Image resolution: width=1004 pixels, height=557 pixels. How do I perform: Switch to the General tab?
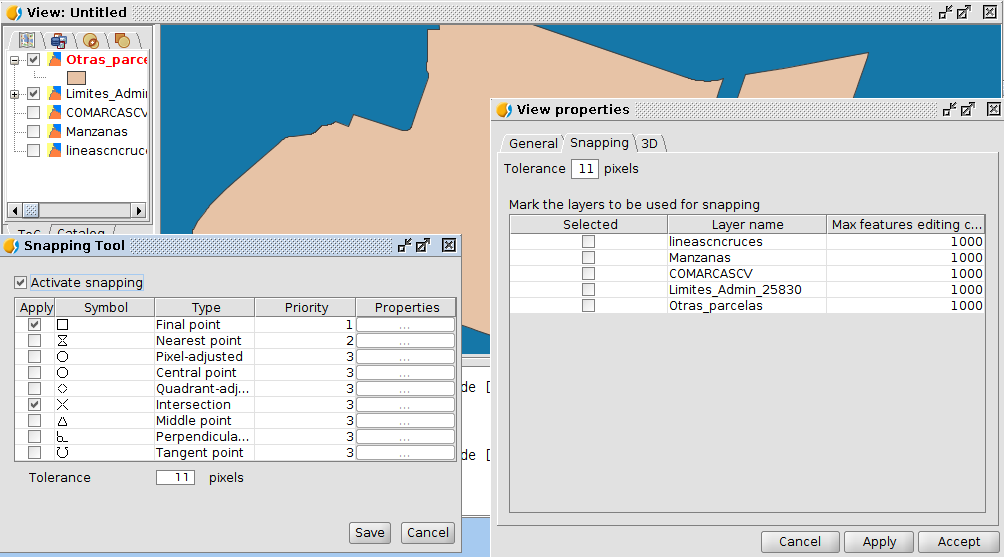point(533,143)
